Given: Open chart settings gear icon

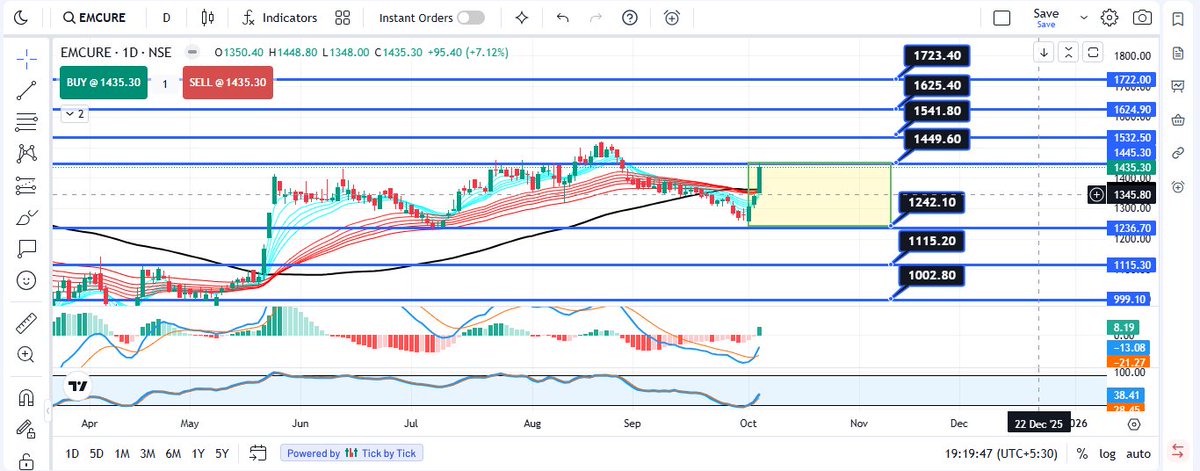Looking at the screenshot, I should 1109,17.
